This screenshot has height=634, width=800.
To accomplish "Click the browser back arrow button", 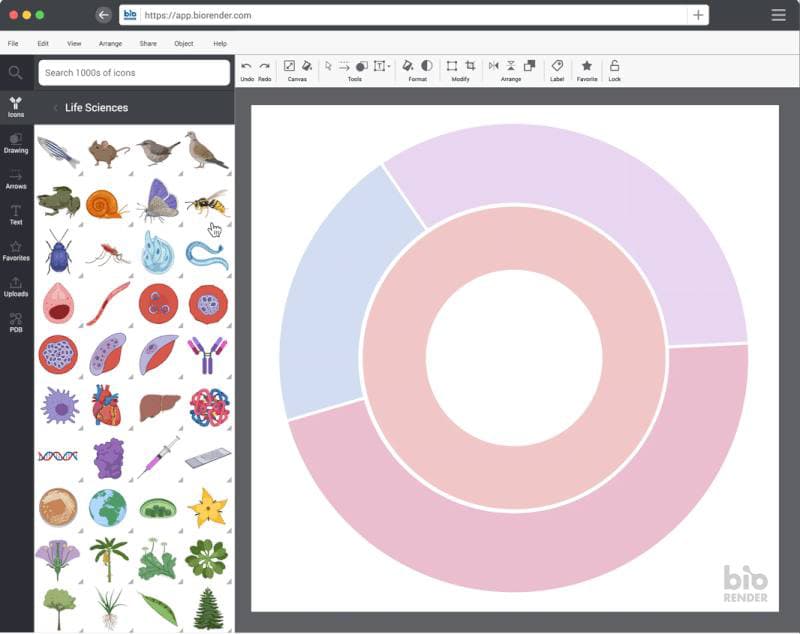I will pyautogui.click(x=104, y=15).
